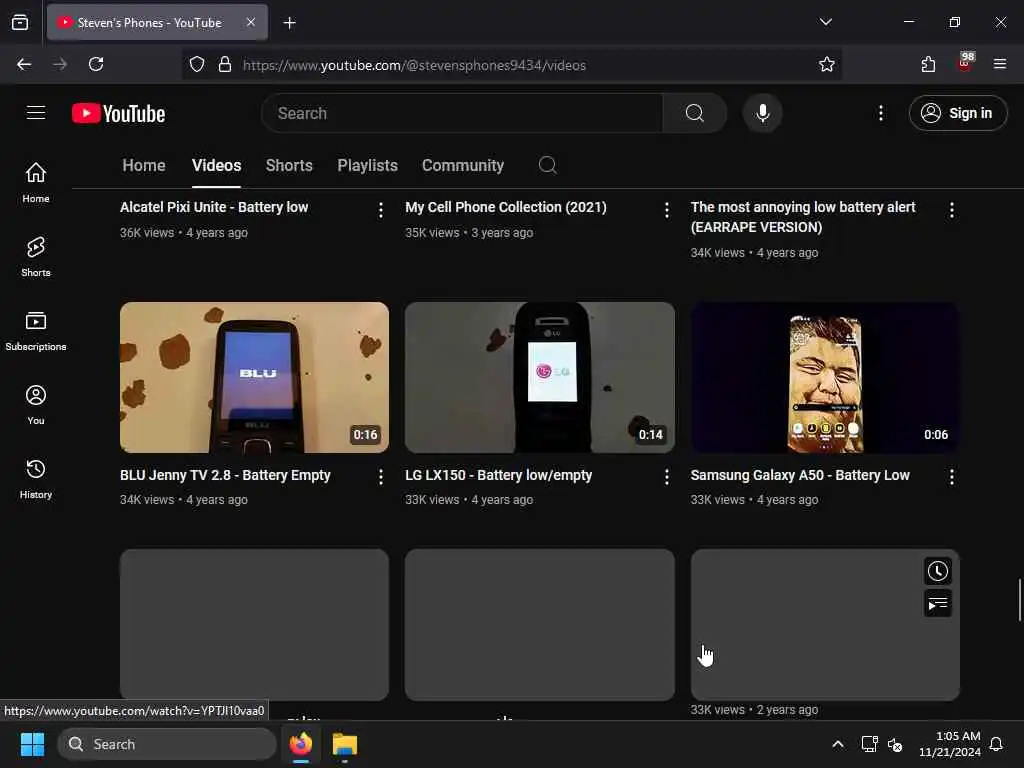Open History in left sidebar
Viewport: 1024px width, 768px height.
pos(36,479)
